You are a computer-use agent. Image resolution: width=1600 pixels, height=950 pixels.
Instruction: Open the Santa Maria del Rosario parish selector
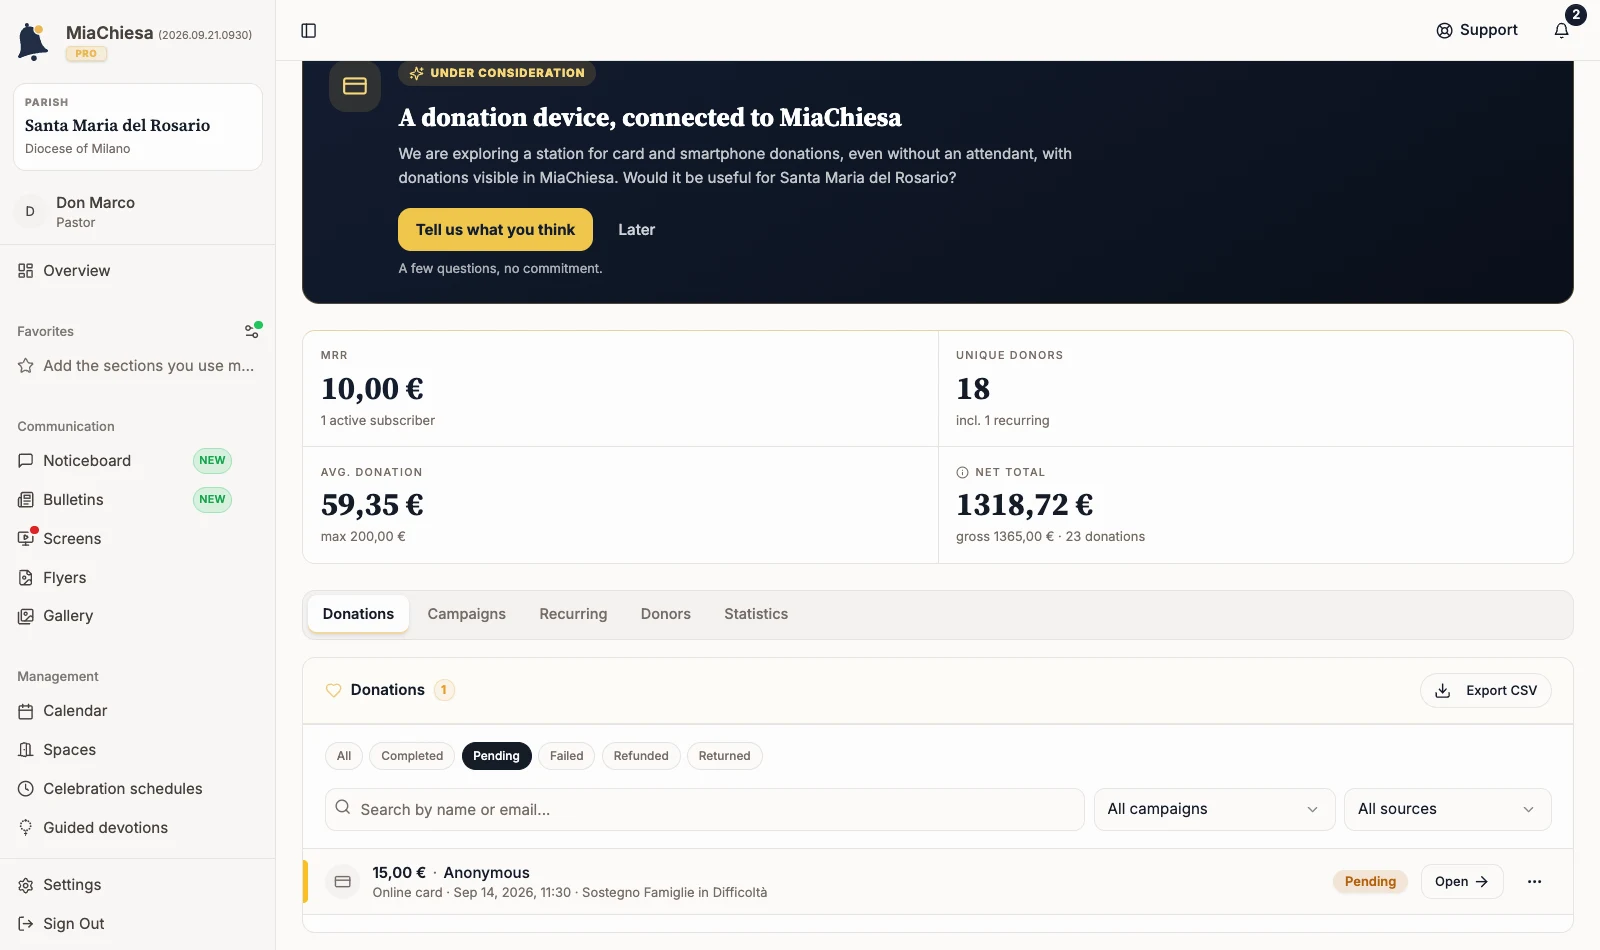[x=138, y=127]
